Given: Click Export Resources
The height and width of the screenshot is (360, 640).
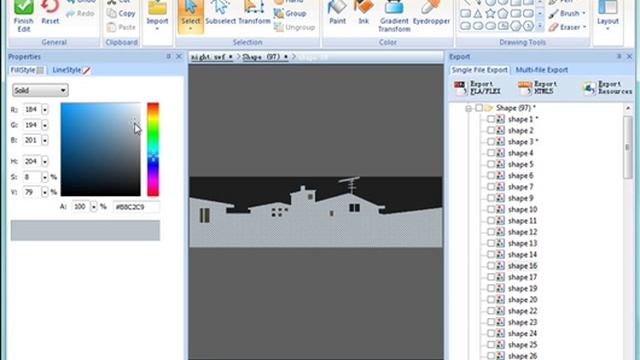Looking at the screenshot, I should pyautogui.click(x=607, y=88).
